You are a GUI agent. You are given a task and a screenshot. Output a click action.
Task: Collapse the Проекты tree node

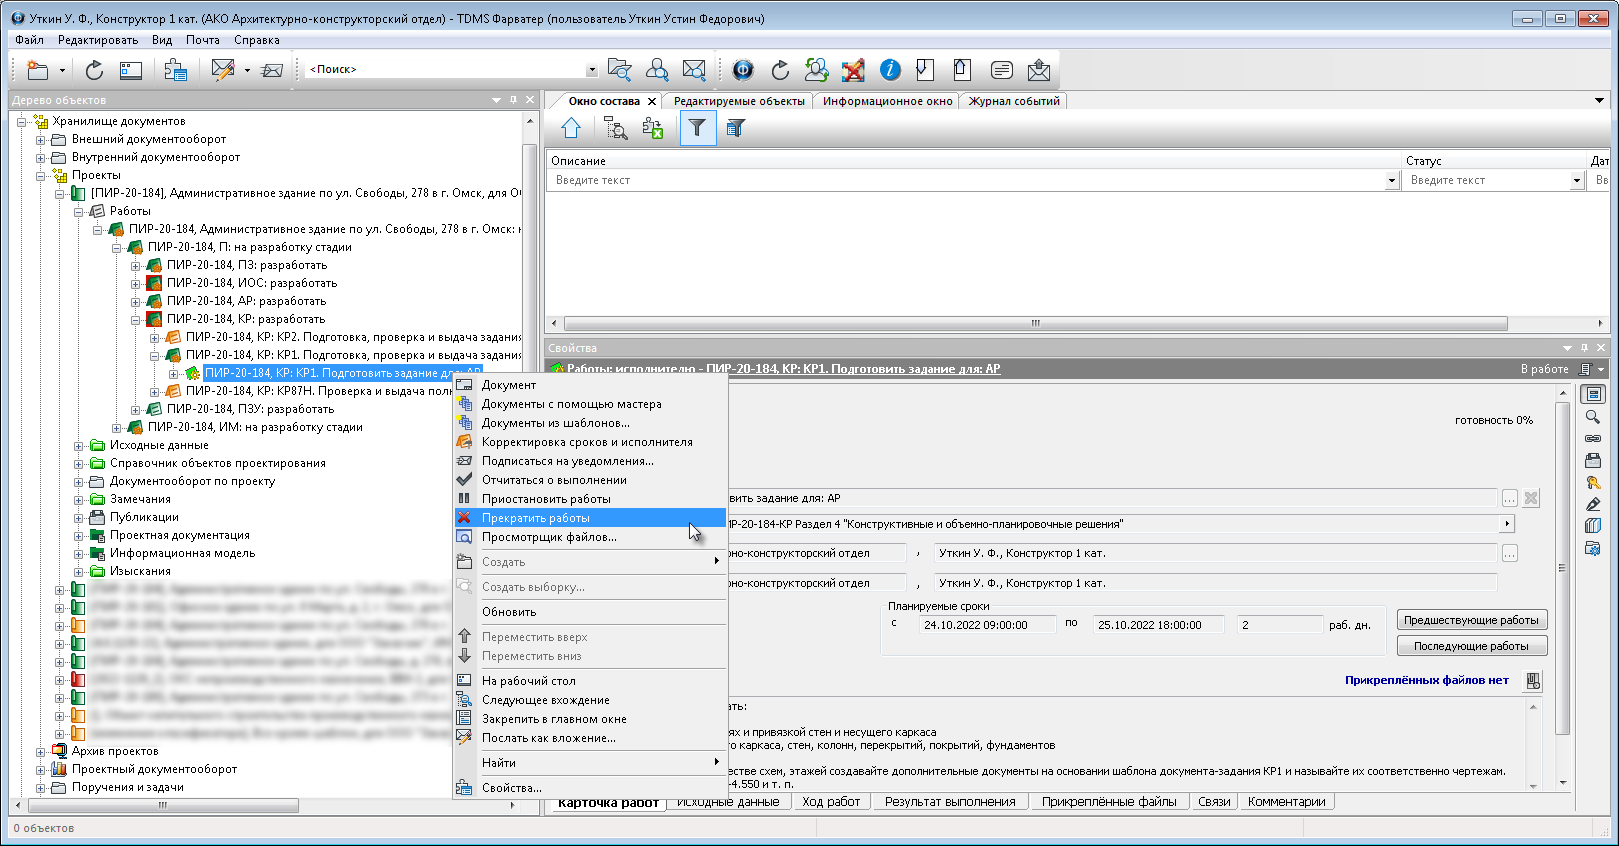(x=41, y=176)
